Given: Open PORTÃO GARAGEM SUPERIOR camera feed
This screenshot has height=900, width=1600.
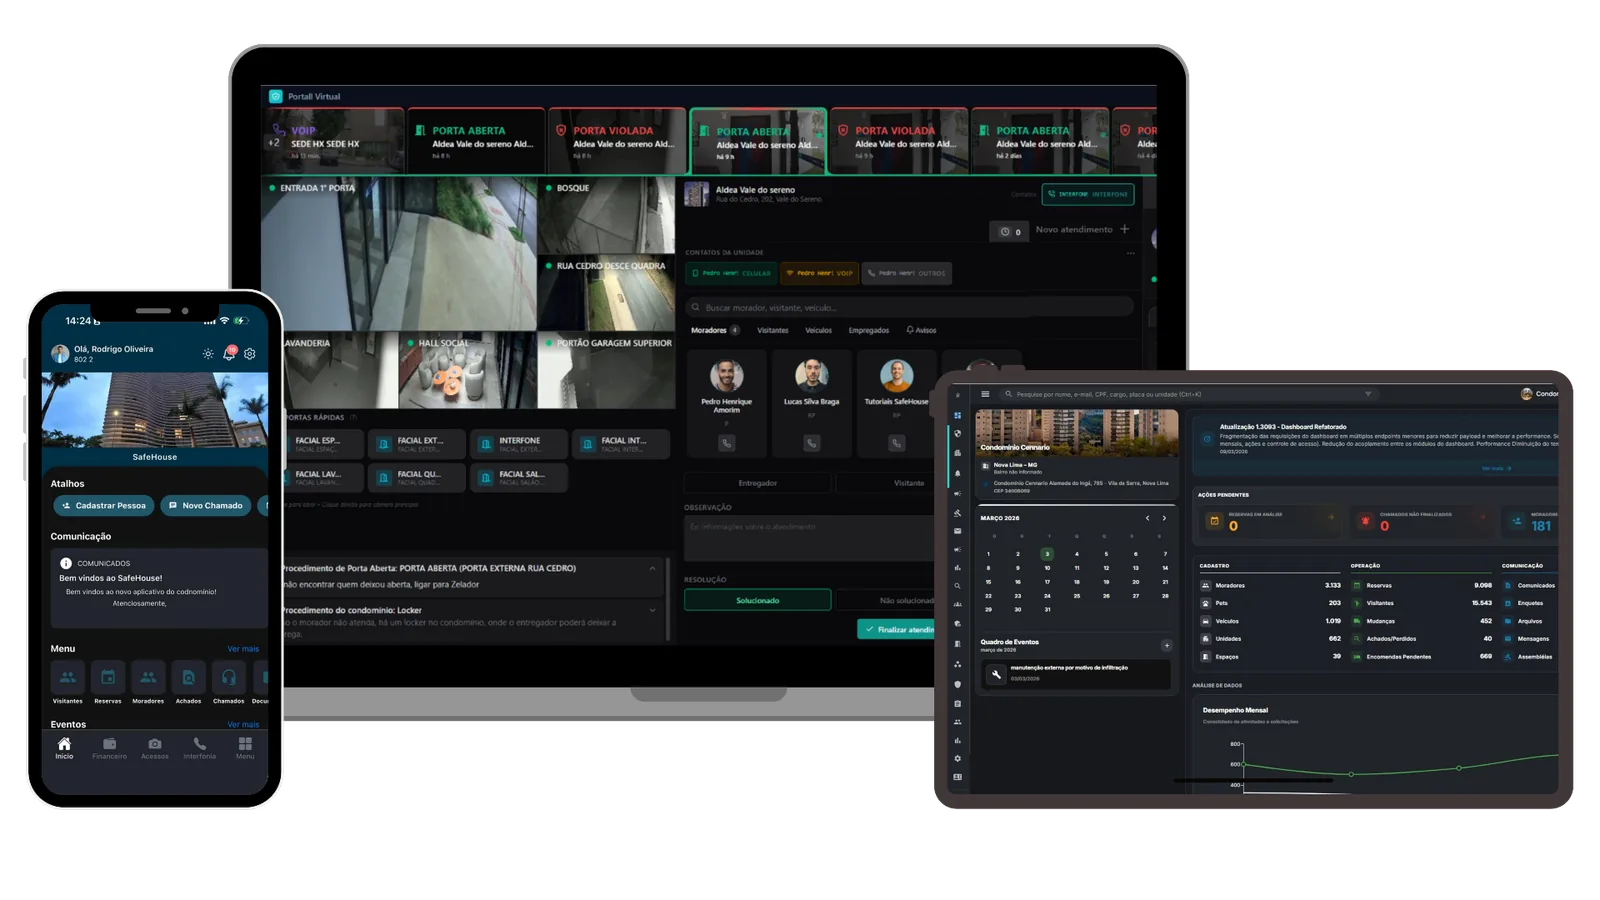Looking at the screenshot, I should click(x=607, y=371).
